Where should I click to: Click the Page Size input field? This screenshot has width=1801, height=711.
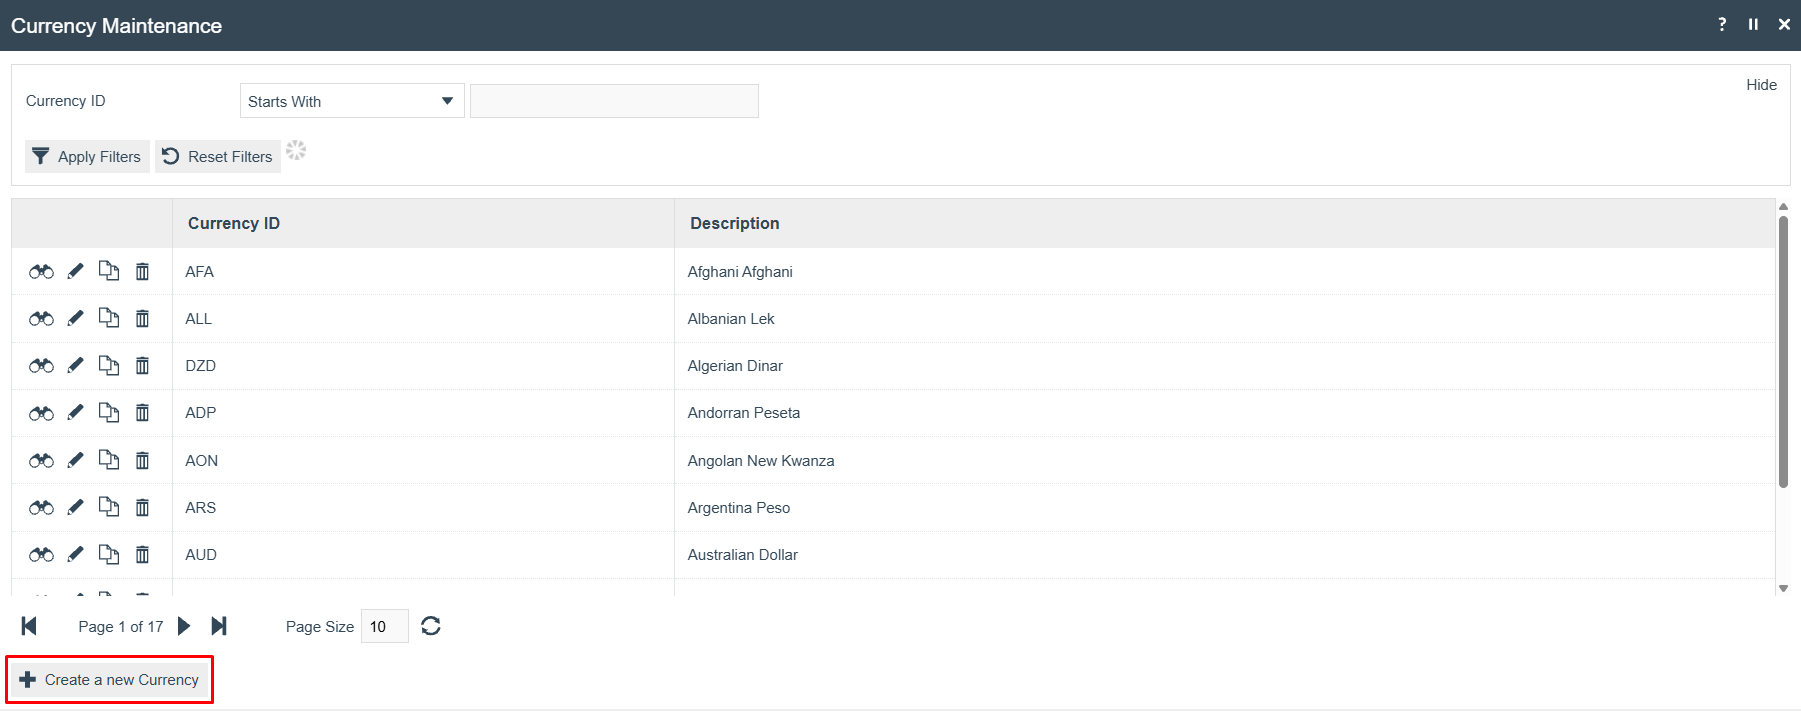click(x=384, y=626)
